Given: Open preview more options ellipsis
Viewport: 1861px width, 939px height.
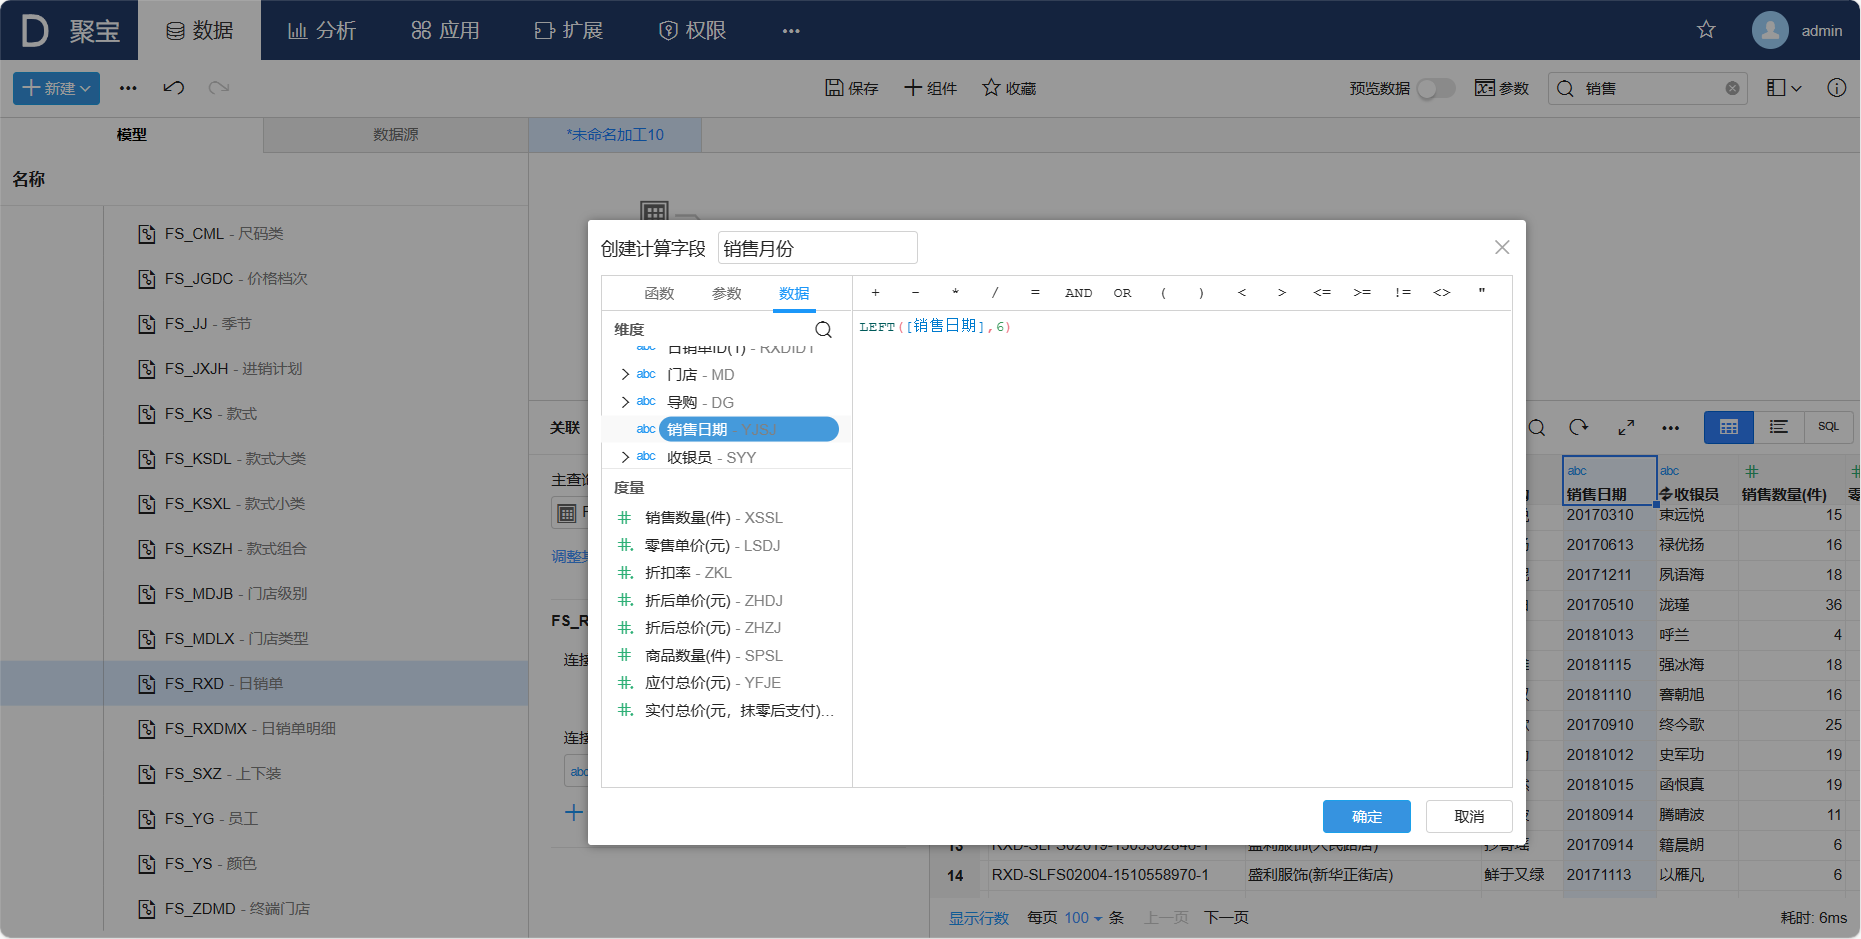Looking at the screenshot, I should (1671, 428).
